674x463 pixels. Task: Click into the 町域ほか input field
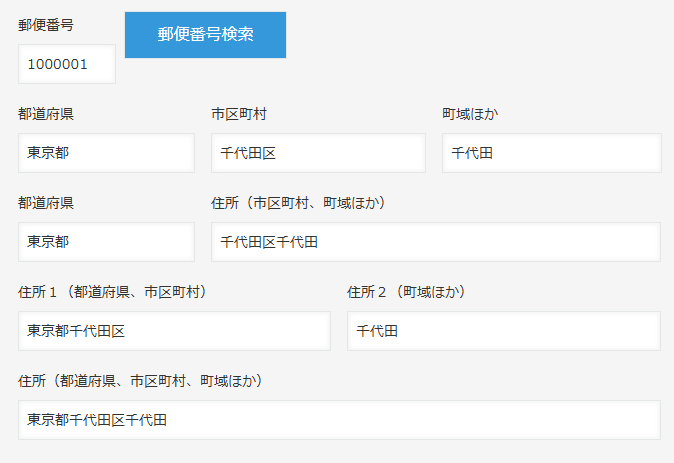tap(551, 153)
